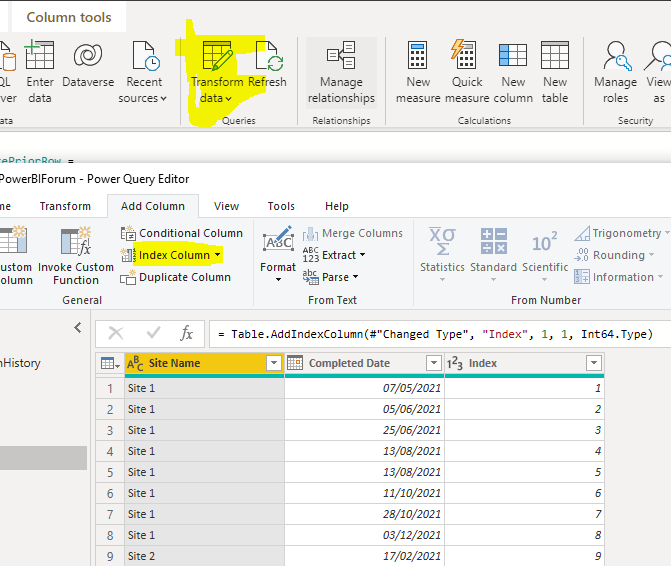Click Merge Columns
Screen dimensions: 671x566
point(353,233)
